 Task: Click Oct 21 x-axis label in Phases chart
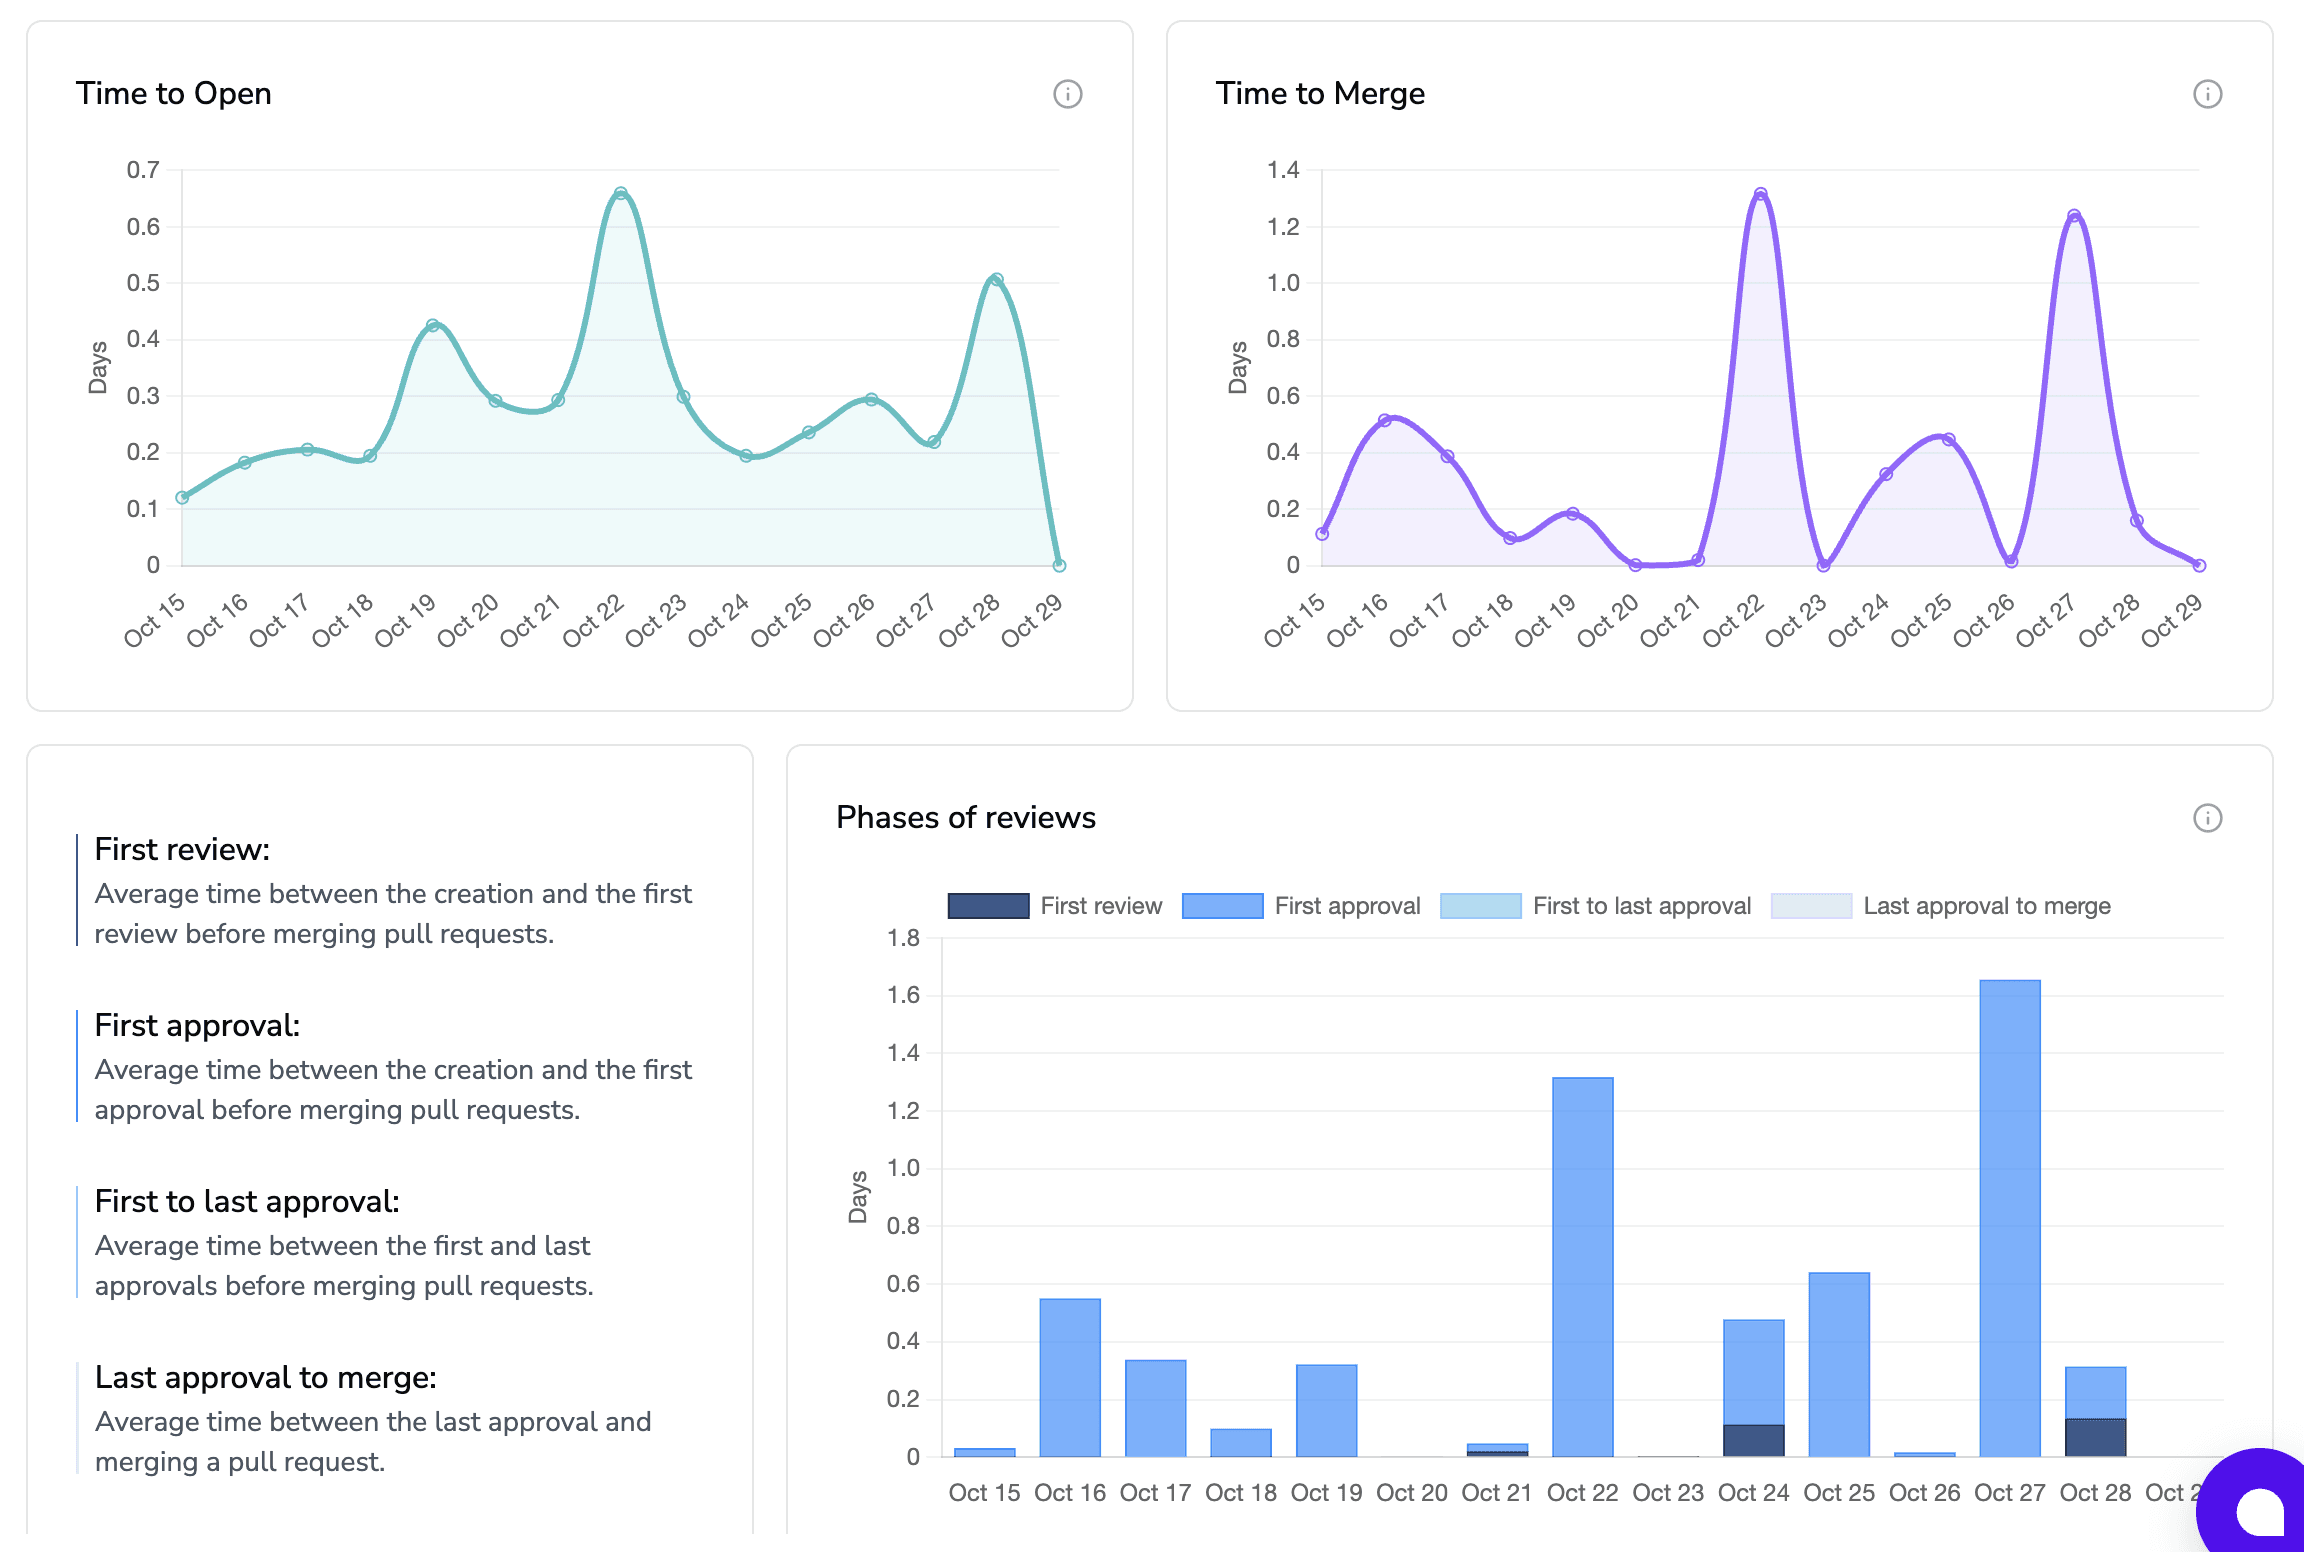1497,1493
